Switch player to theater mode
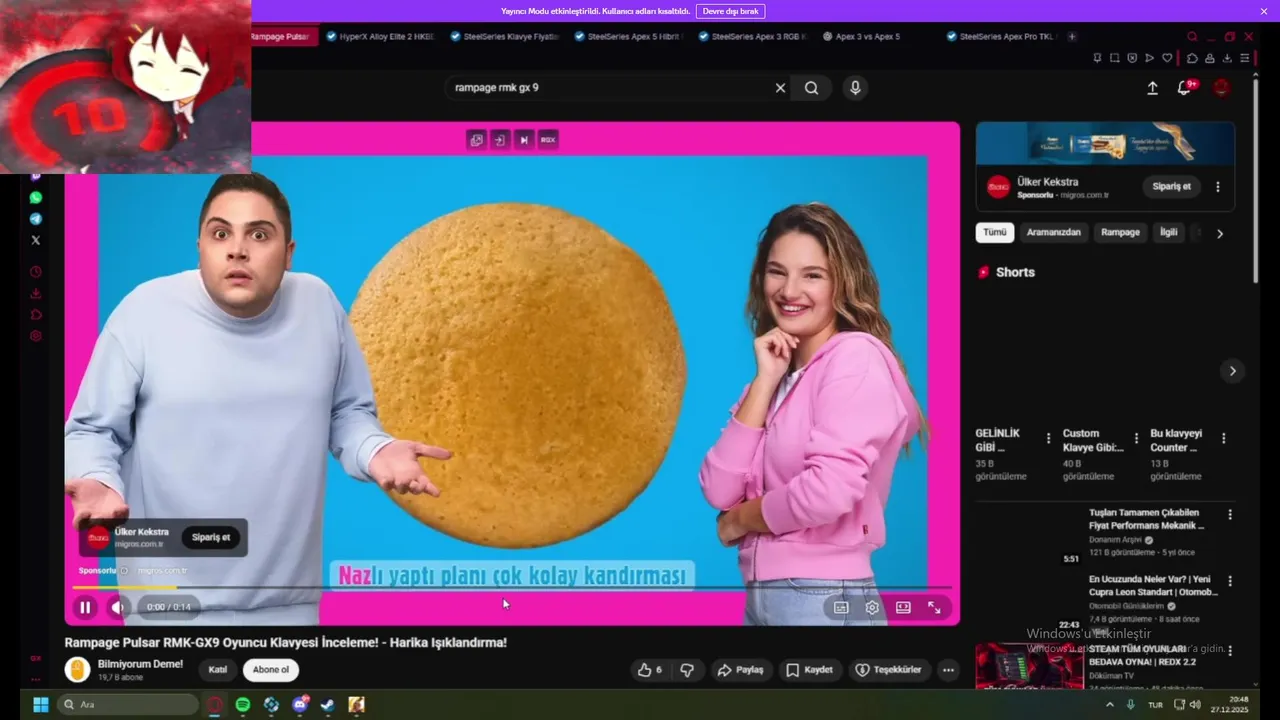 pyautogui.click(x=903, y=607)
